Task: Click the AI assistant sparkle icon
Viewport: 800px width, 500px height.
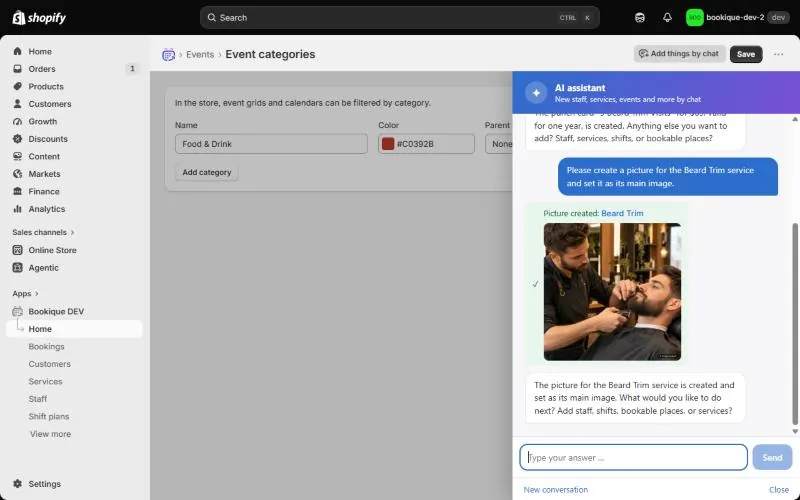Action: 536,93
